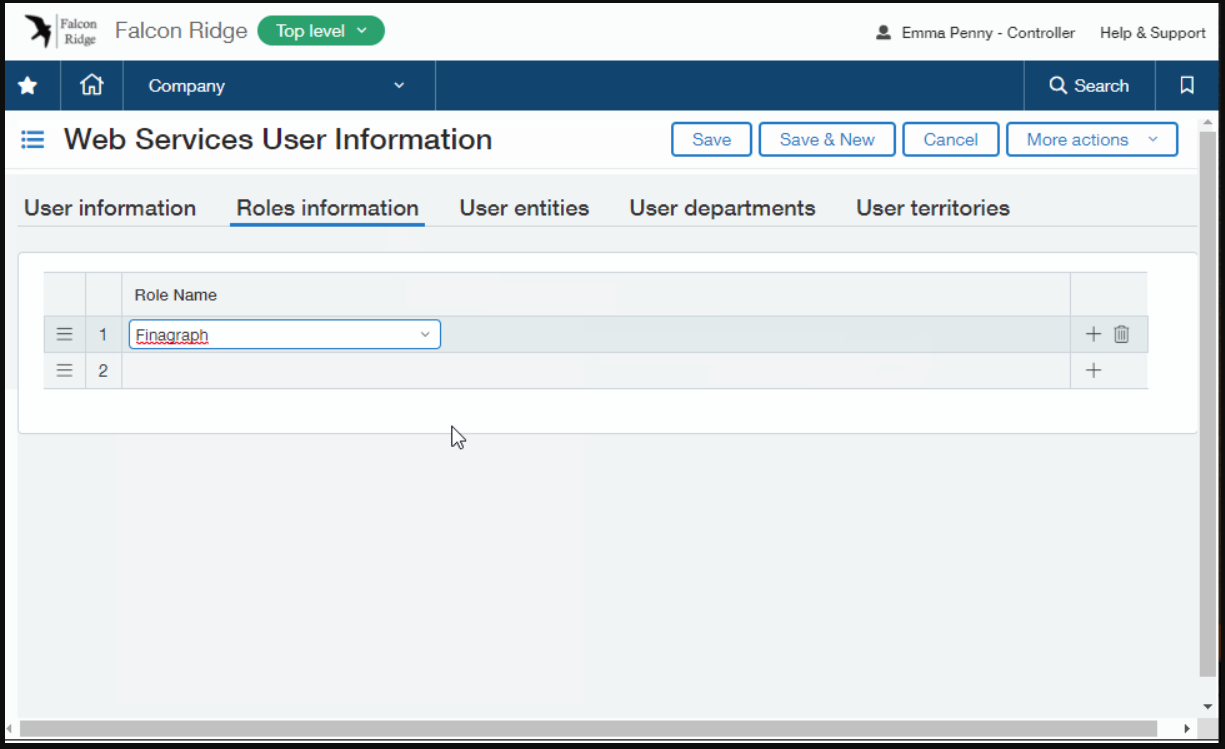Open the bookmark icon in navigation bar
Viewport: 1225px width, 749px height.
coord(1187,86)
